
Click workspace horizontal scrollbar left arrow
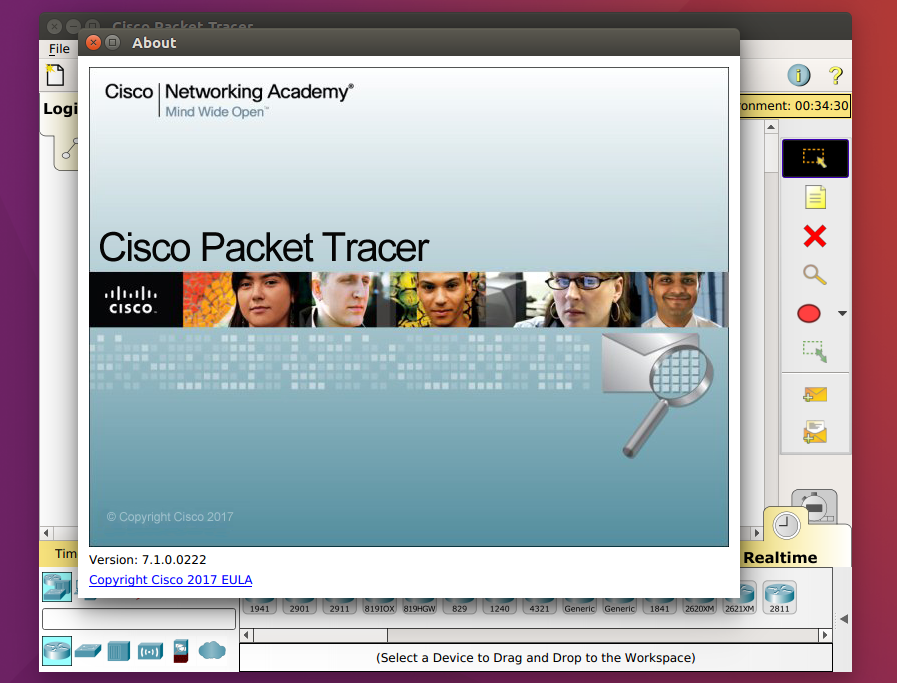pyautogui.click(x=46, y=533)
